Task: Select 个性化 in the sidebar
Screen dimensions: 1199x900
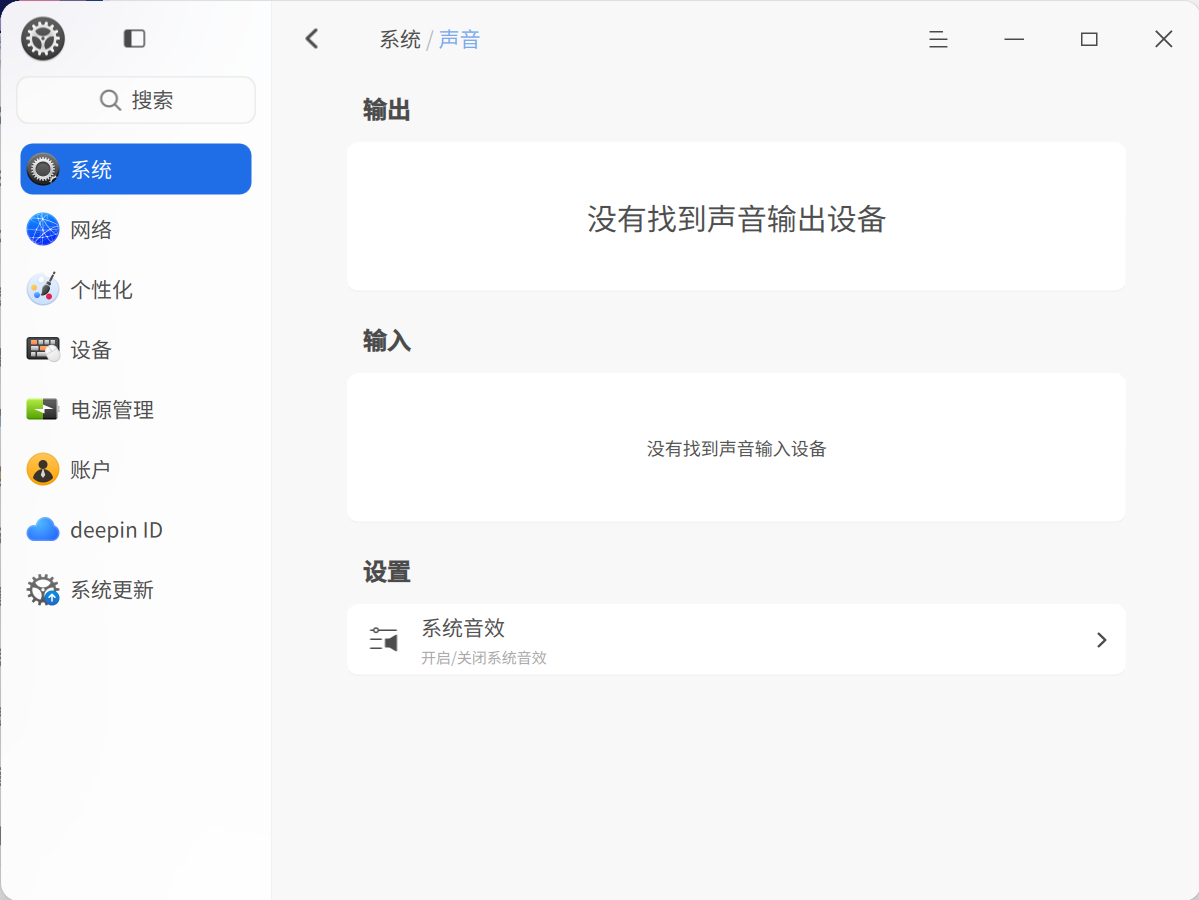Action: [x=136, y=289]
